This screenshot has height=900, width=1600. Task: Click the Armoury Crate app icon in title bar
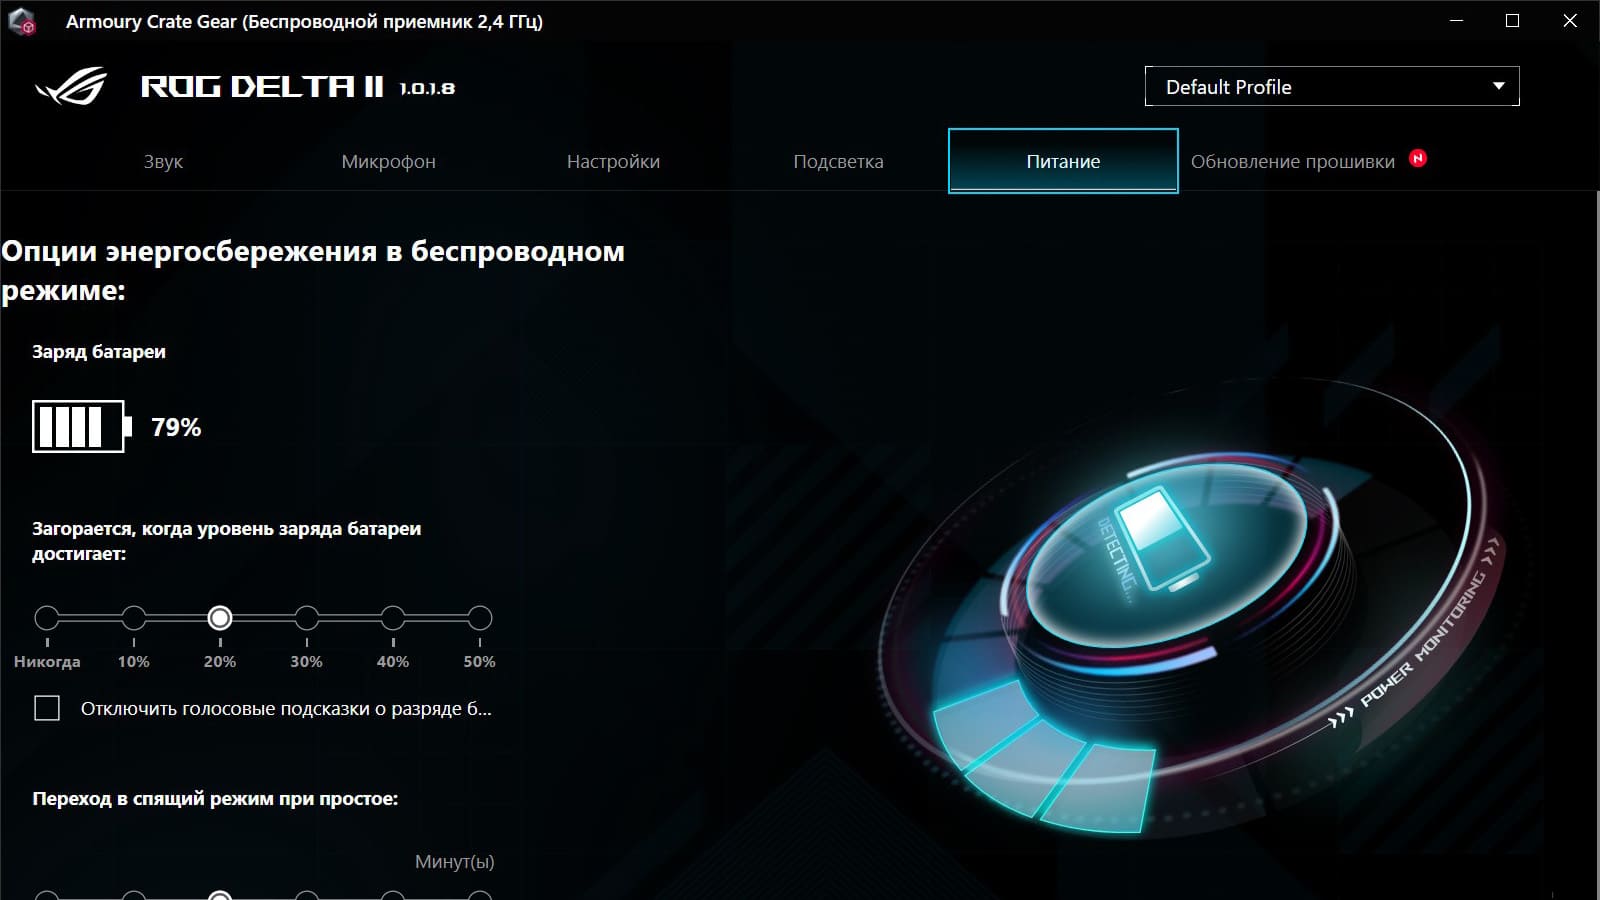tap(21, 21)
